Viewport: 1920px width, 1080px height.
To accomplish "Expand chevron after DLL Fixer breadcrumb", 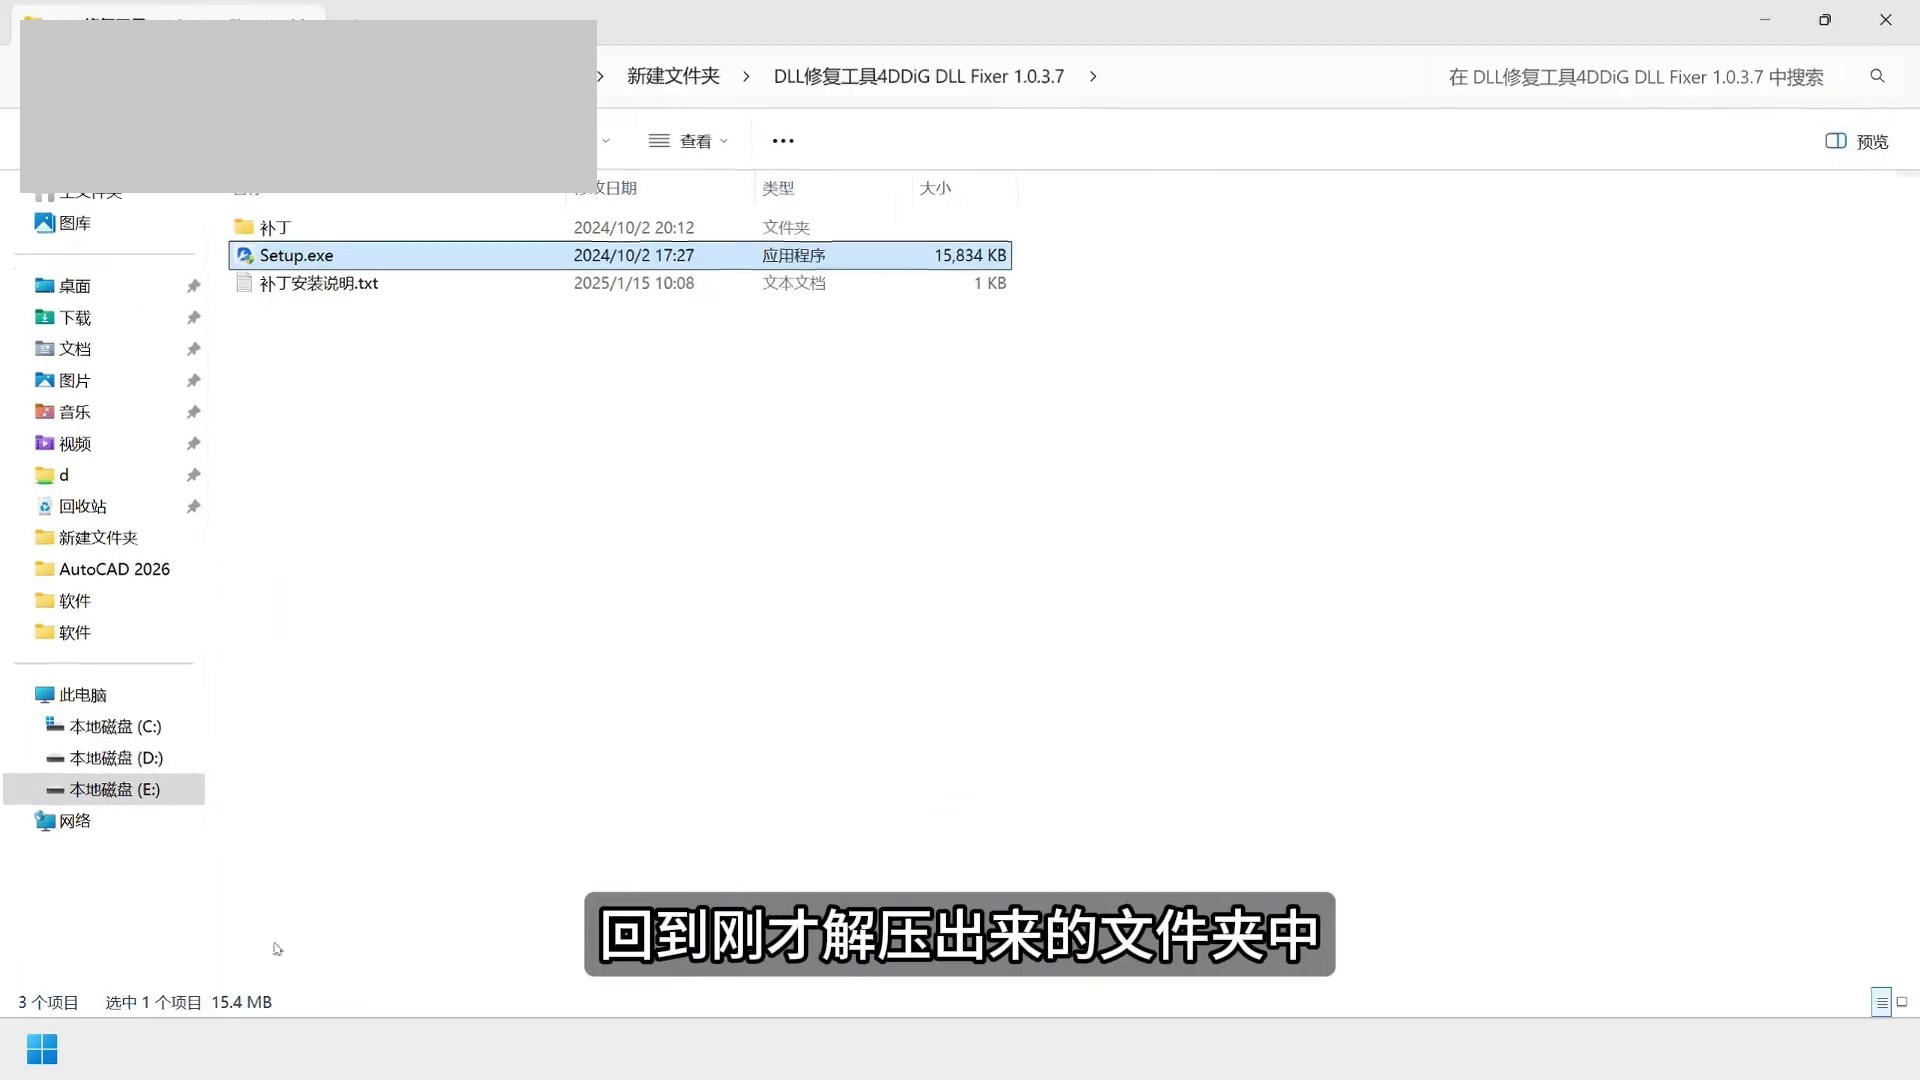I will pyautogui.click(x=1093, y=76).
